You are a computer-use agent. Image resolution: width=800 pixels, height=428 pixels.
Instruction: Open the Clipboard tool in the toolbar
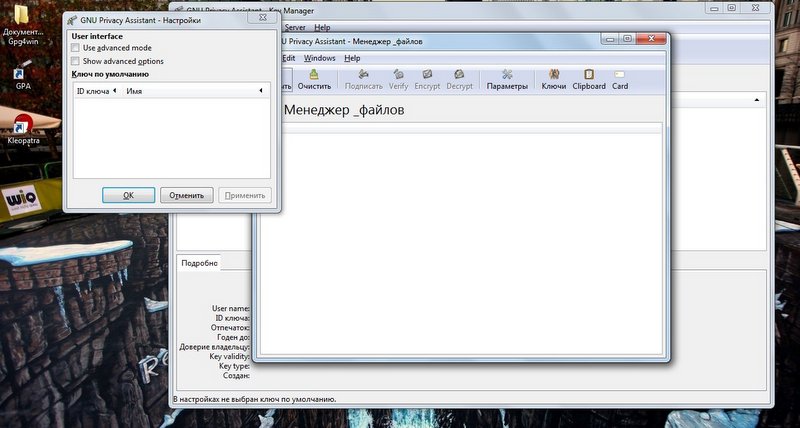point(589,80)
